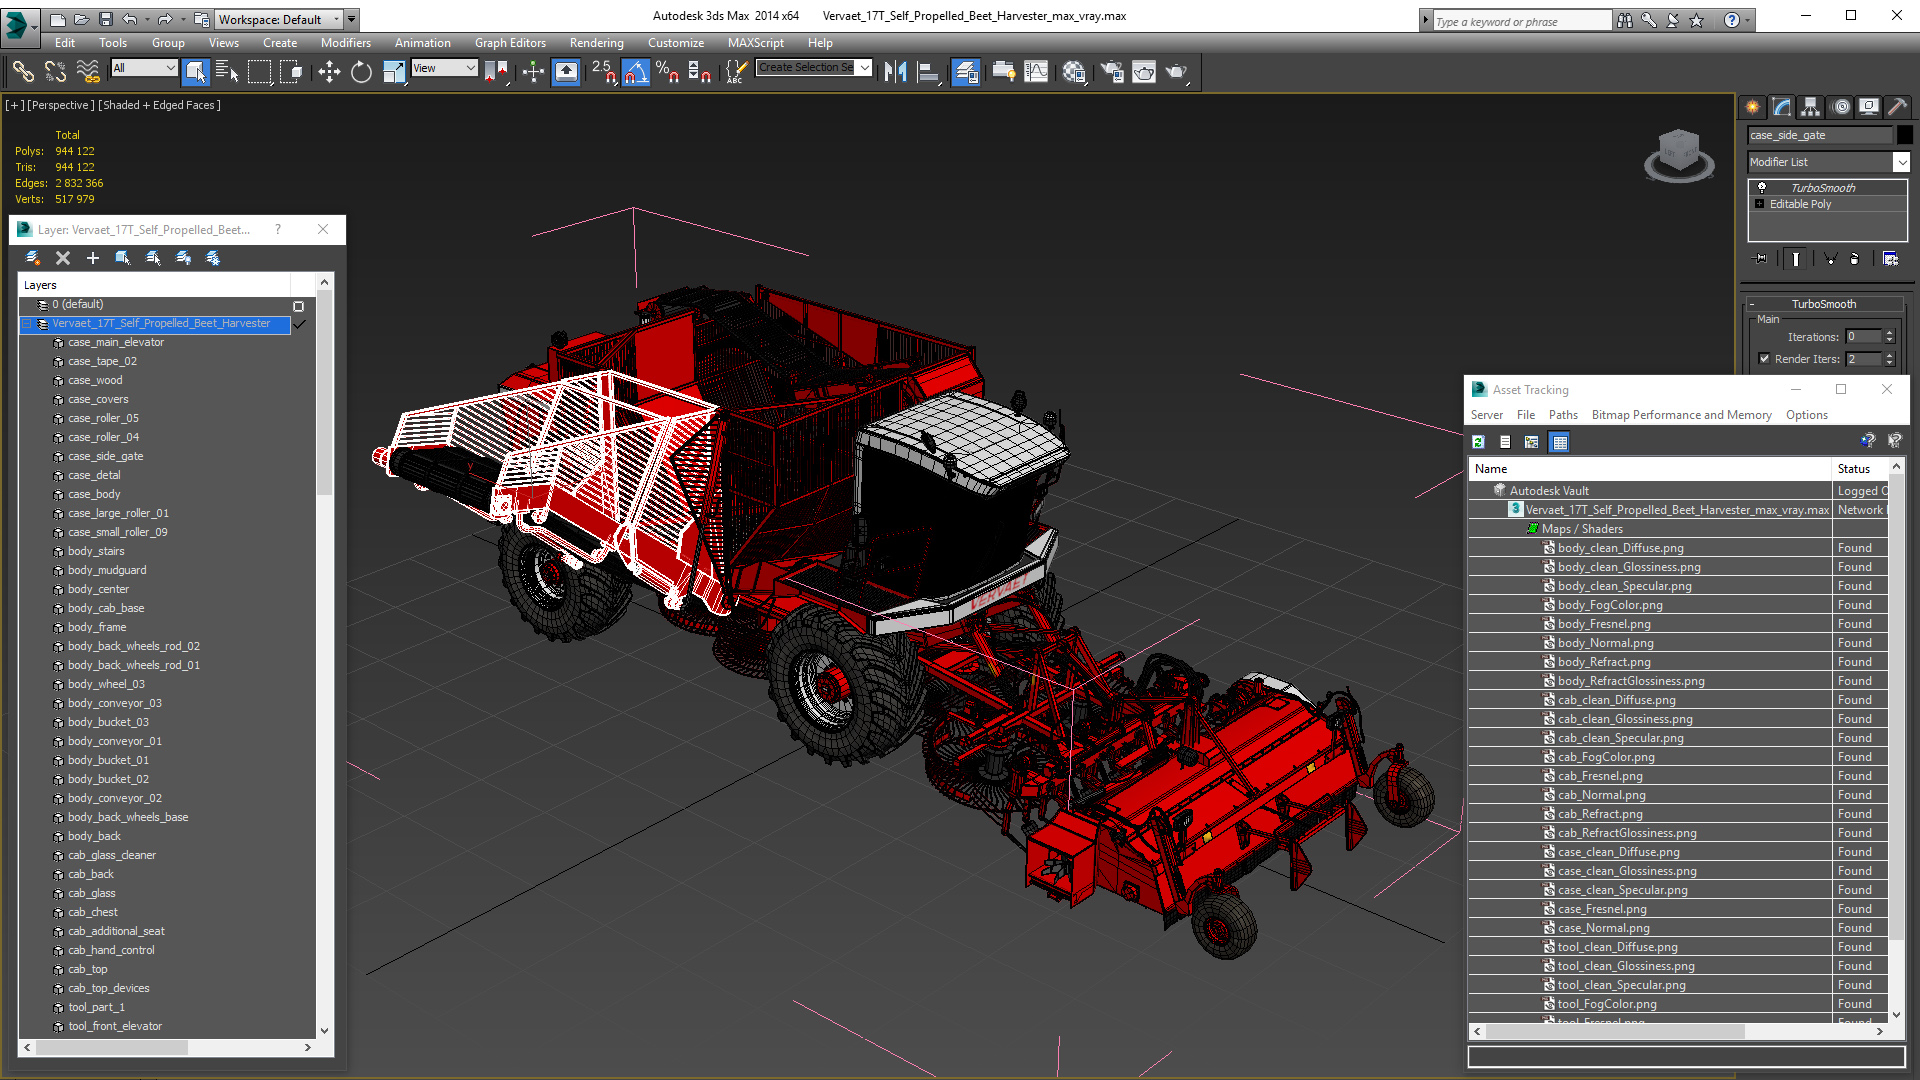Viewport: 1920px width, 1080px height.
Task: Click the object name input field
Action: tap(1818, 135)
